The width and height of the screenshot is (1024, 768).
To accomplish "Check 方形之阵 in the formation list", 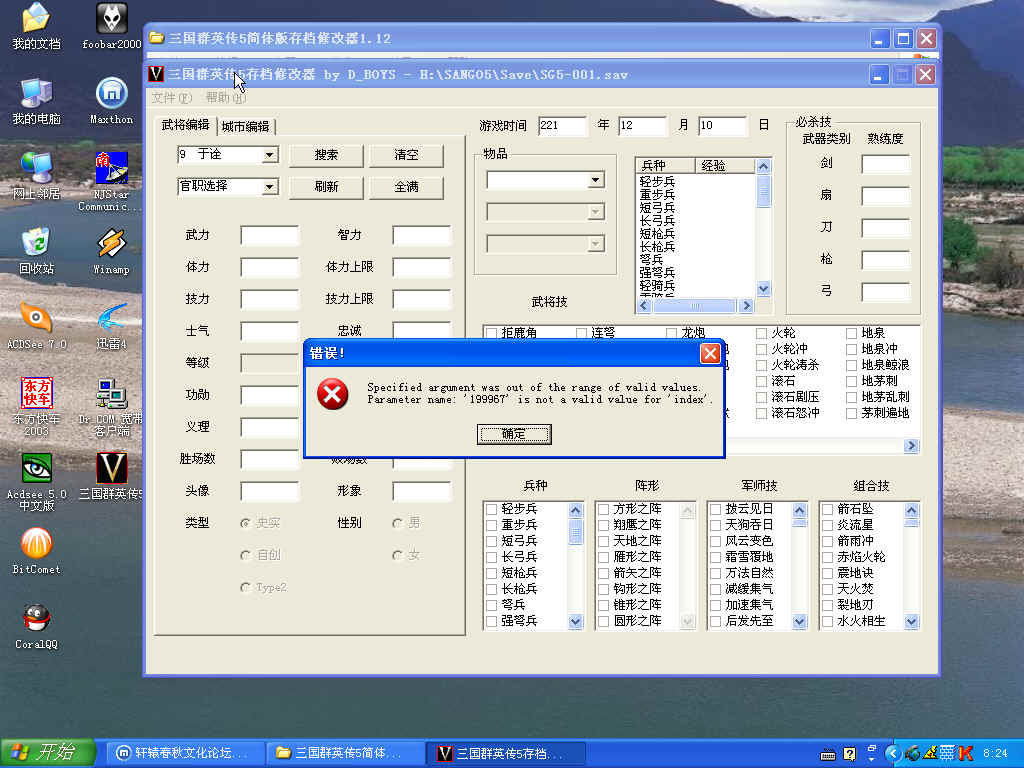I will 604,509.
